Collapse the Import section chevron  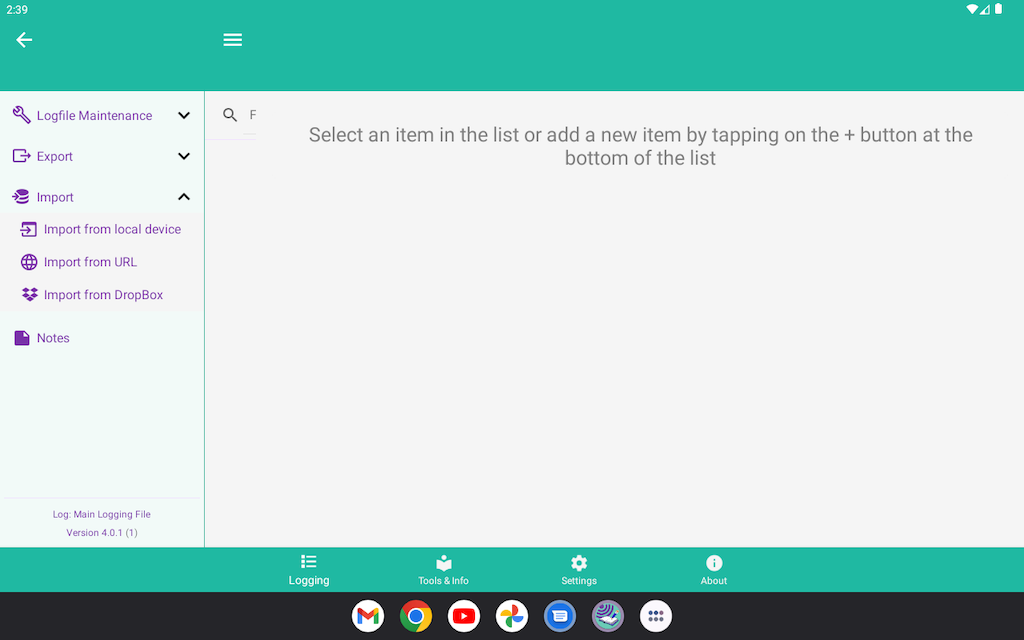(x=184, y=197)
